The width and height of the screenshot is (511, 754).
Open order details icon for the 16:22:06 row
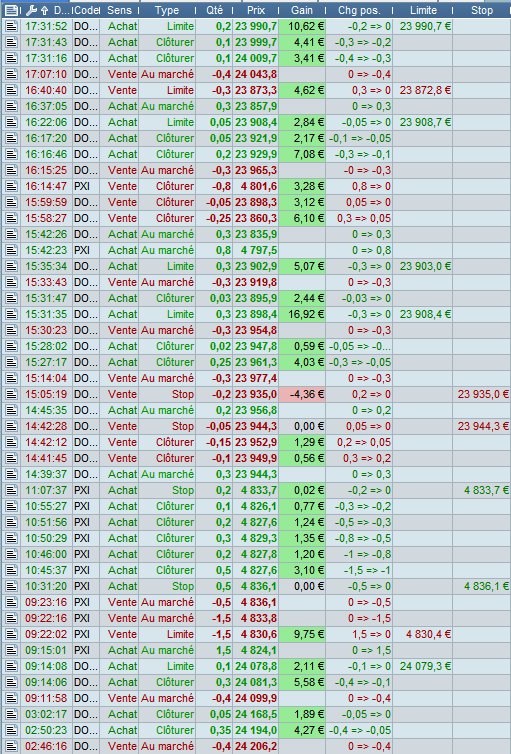[12, 122]
